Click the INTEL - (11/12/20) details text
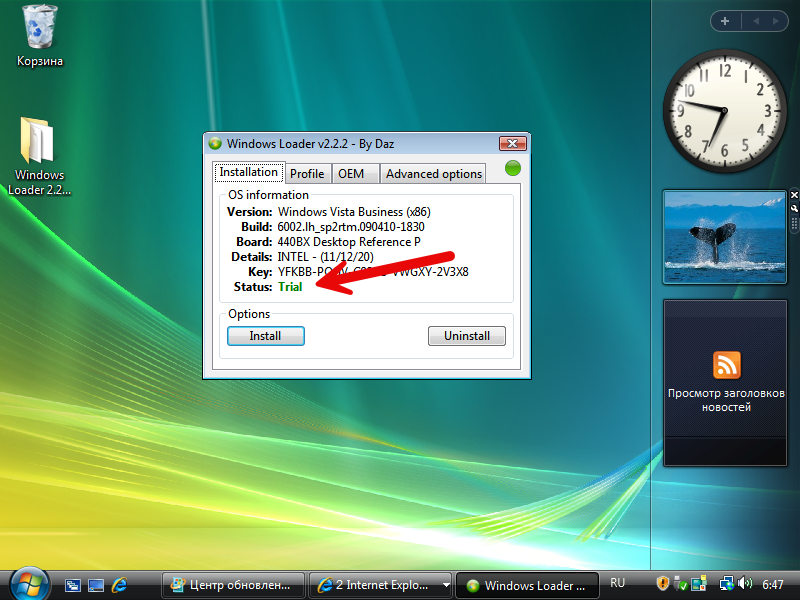Screen dimensions: 800x600 (x=326, y=257)
